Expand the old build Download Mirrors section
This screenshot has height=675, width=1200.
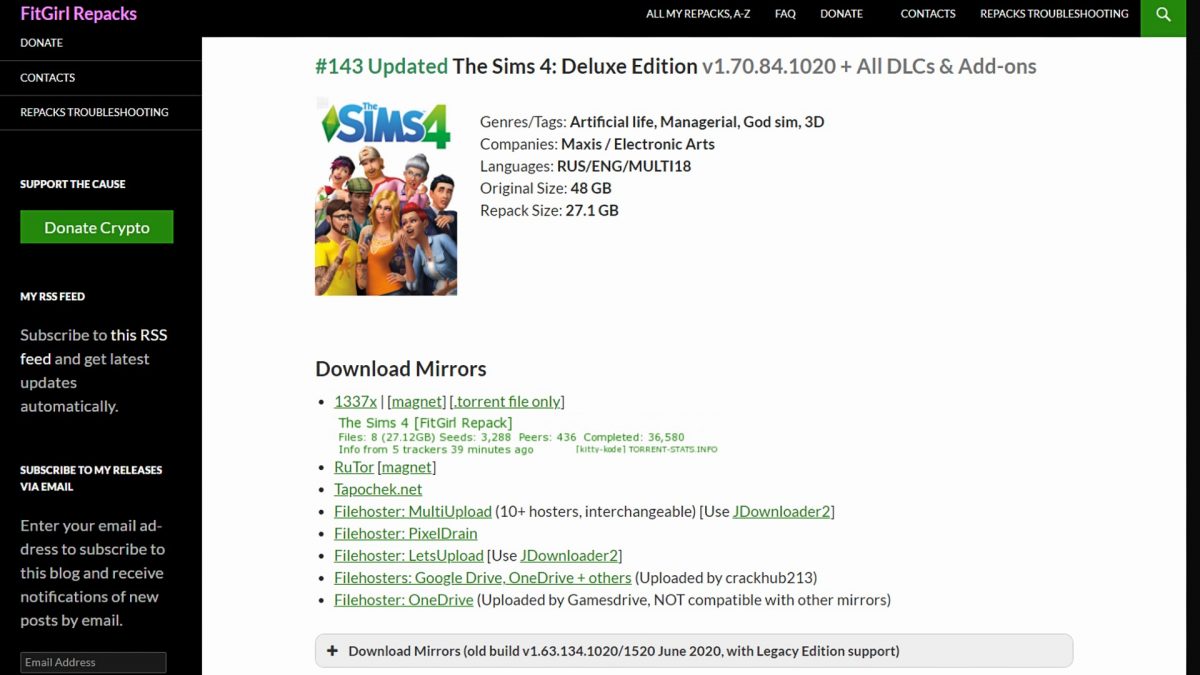(x=694, y=651)
